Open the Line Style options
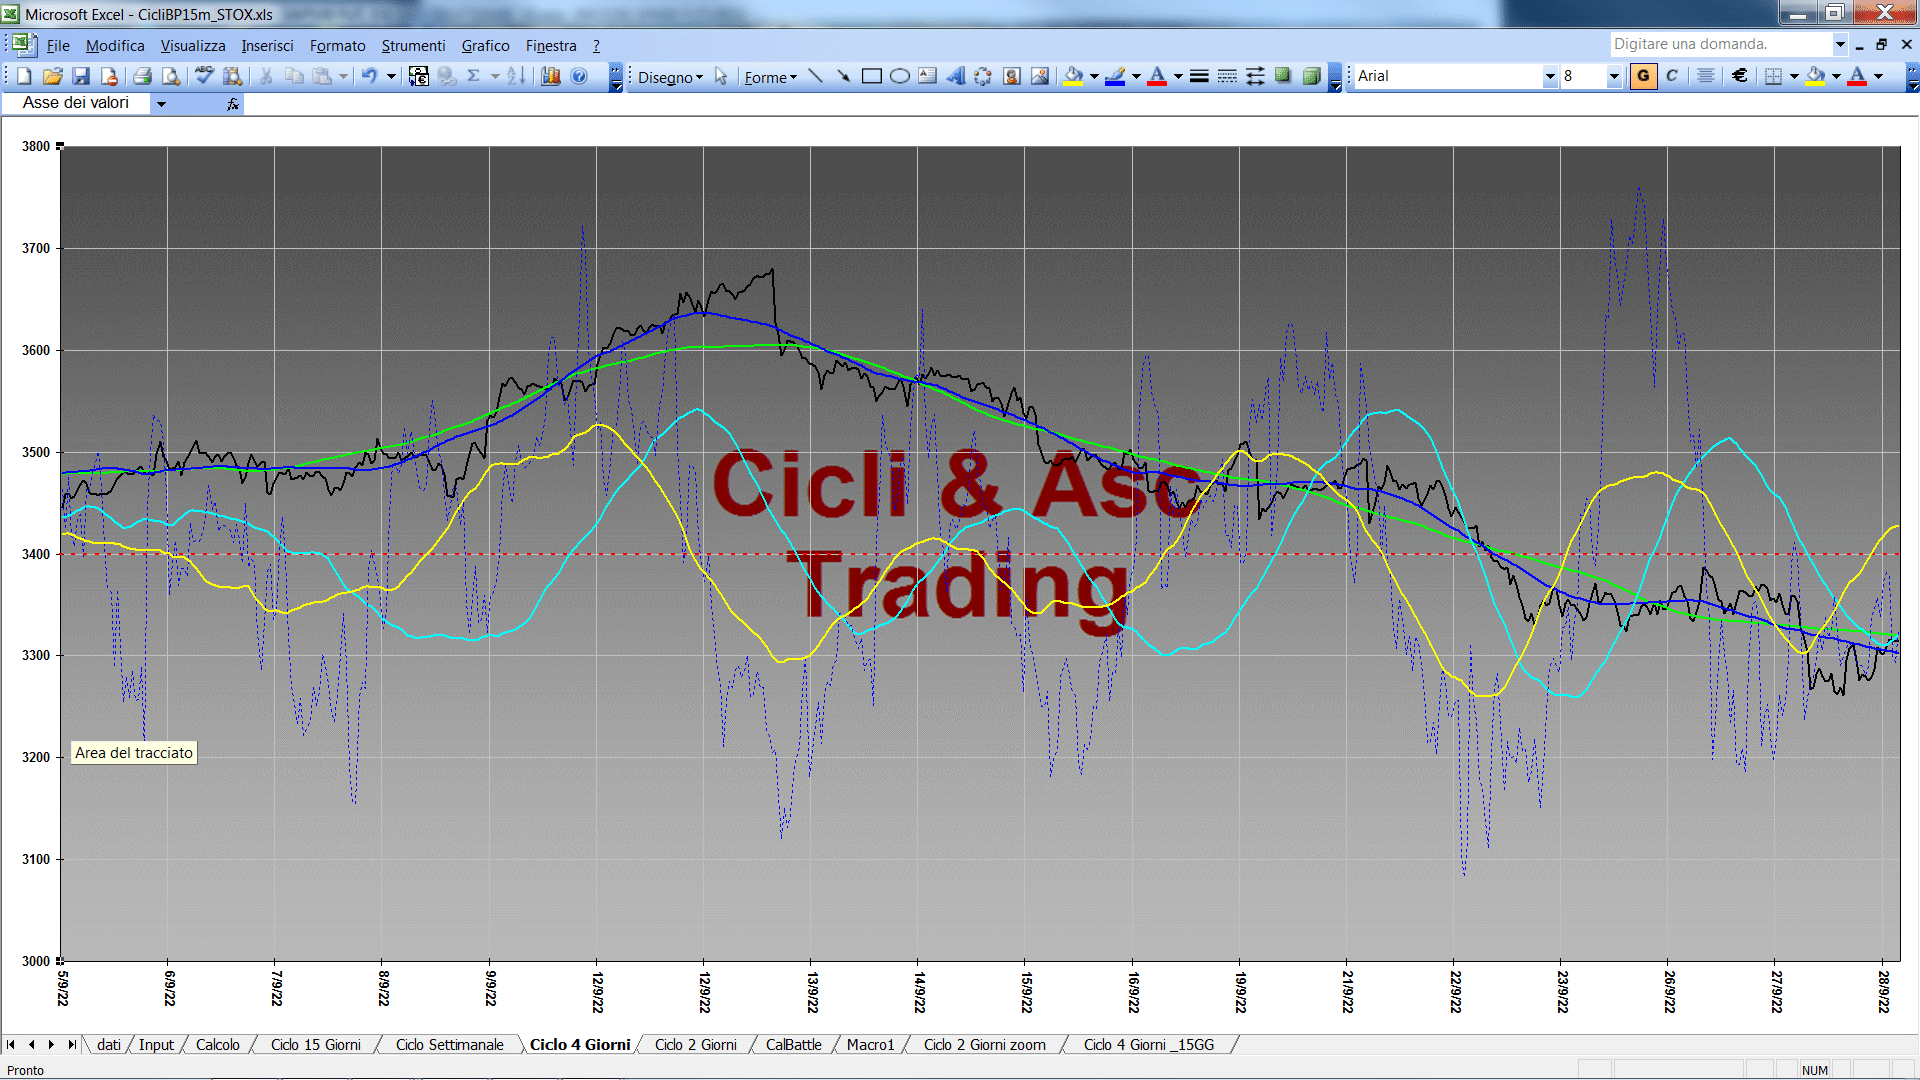1920x1080 pixels. click(x=1199, y=76)
